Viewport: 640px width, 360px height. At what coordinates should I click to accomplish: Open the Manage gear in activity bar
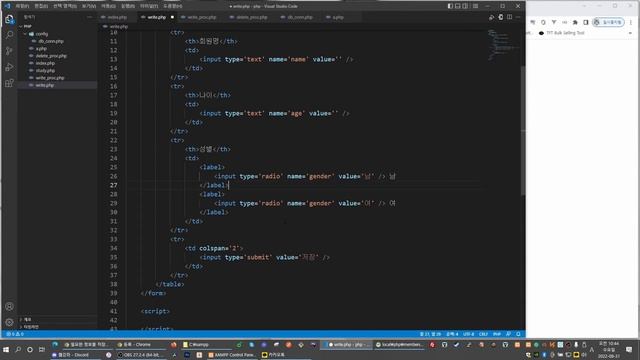tap(9, 322)
